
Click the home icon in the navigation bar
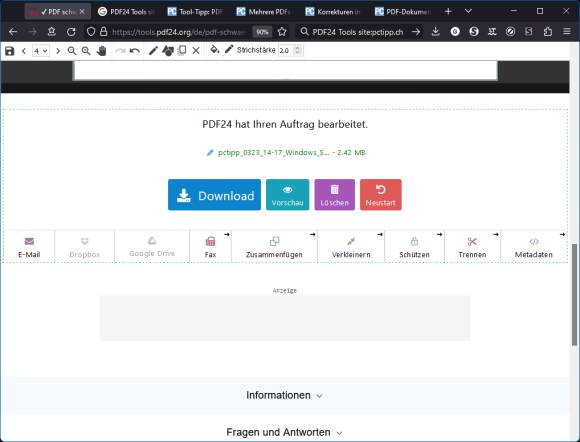[52, 32]
